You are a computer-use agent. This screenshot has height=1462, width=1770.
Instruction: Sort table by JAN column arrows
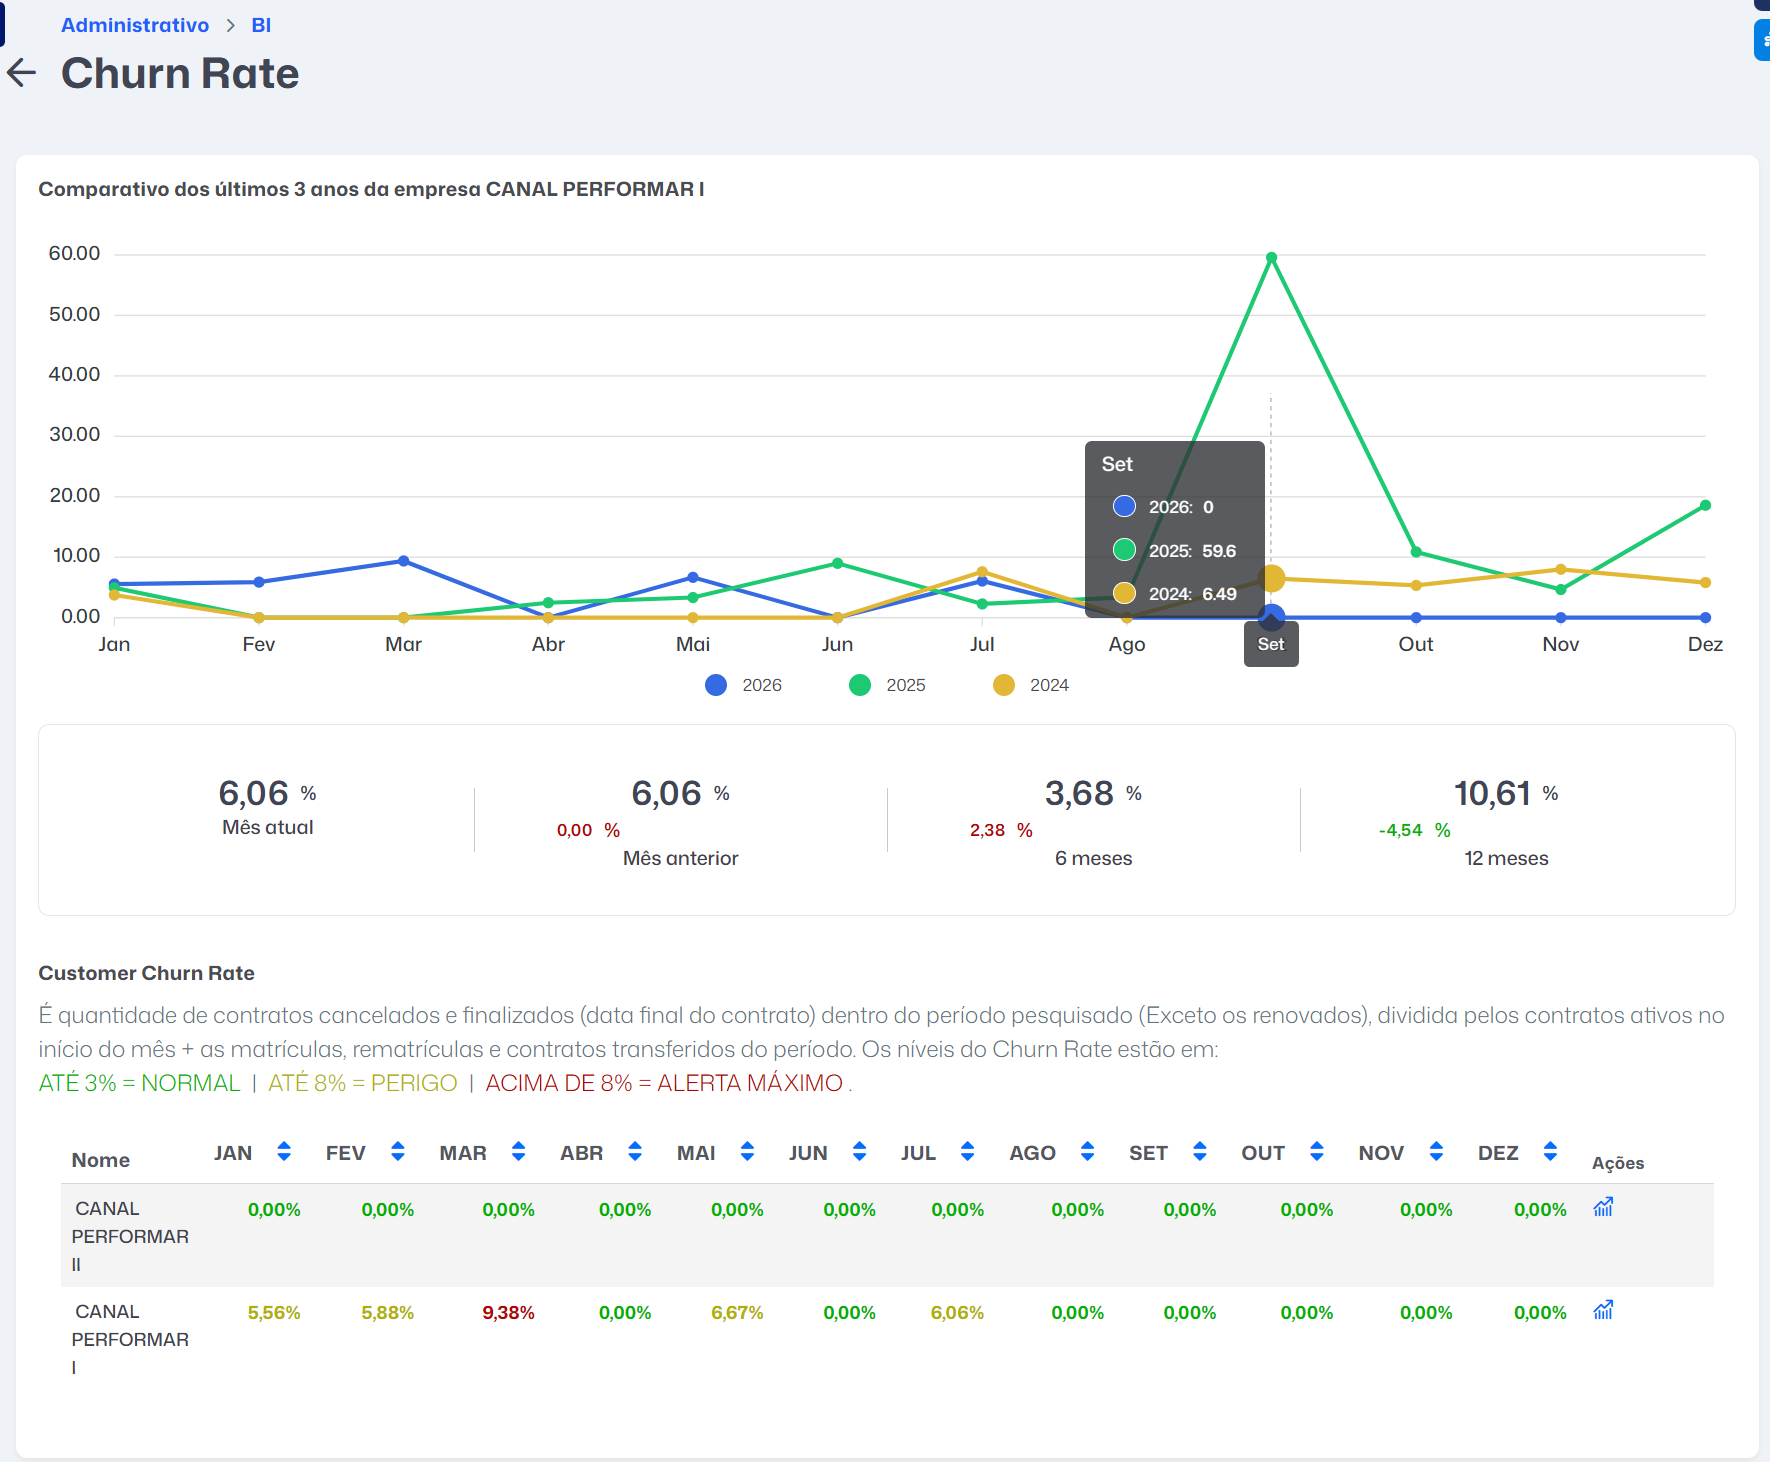tap(284, 1152)
